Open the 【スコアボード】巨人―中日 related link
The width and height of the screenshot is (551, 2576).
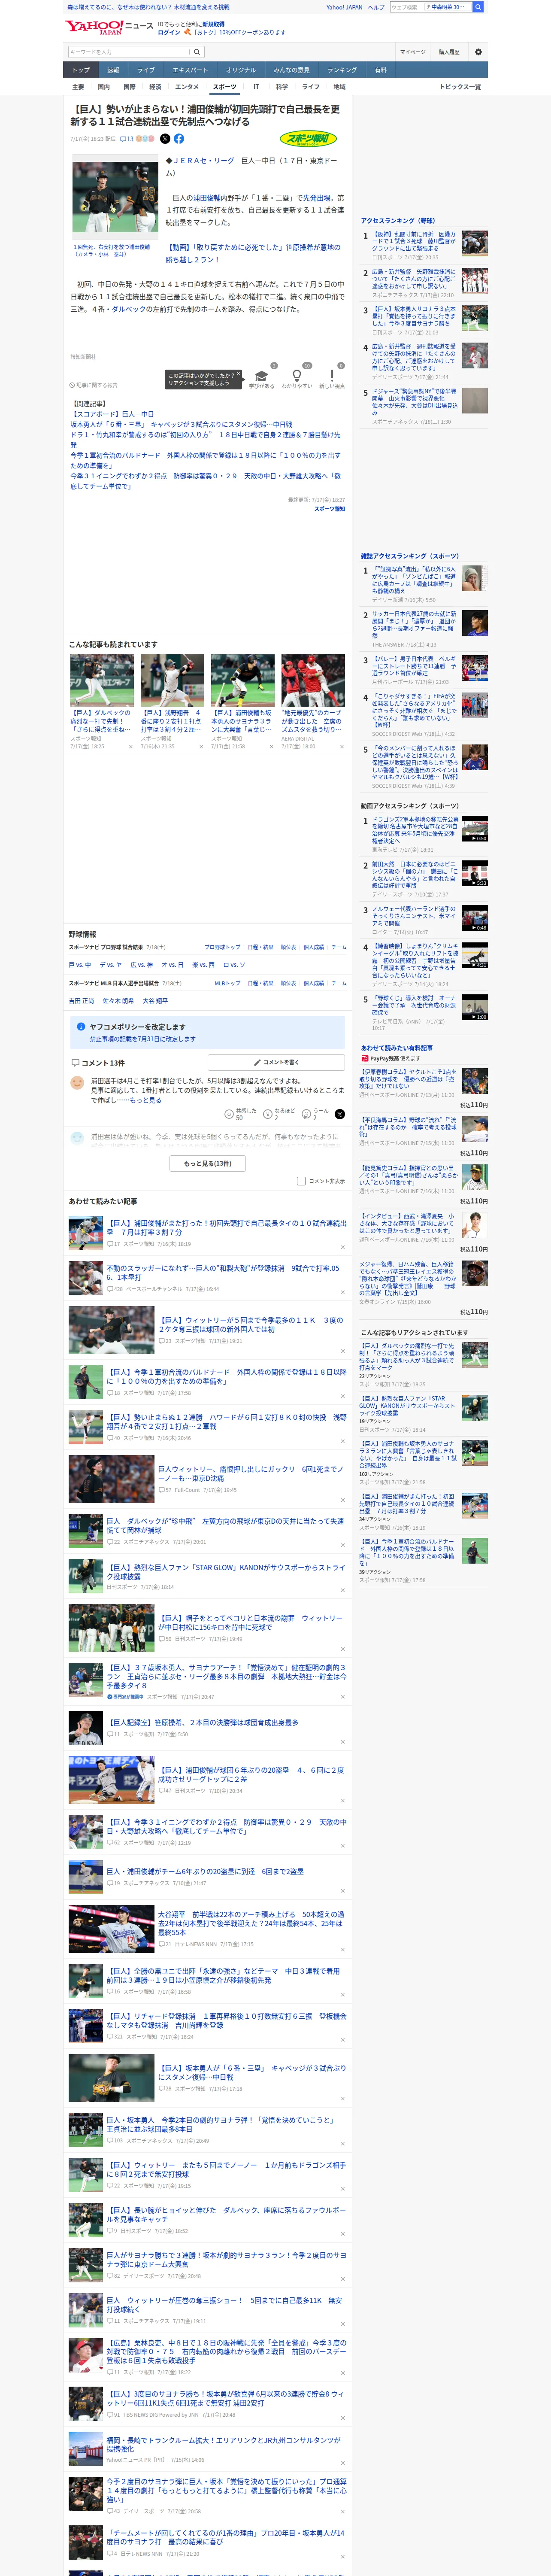pyautogui.click(x=112, y=414)
